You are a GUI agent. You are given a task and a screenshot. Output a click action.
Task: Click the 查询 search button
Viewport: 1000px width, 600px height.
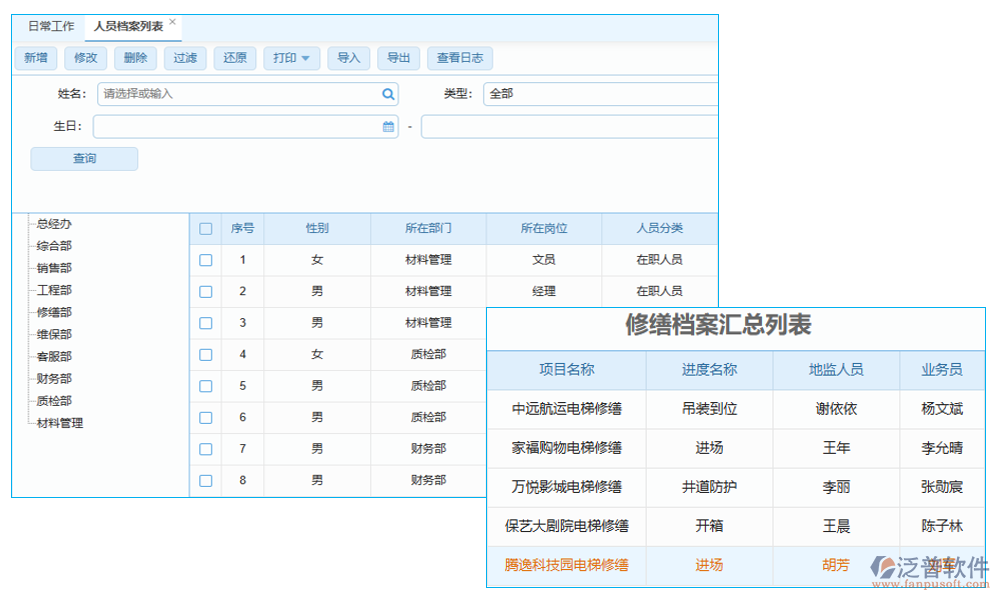point(85,158)
